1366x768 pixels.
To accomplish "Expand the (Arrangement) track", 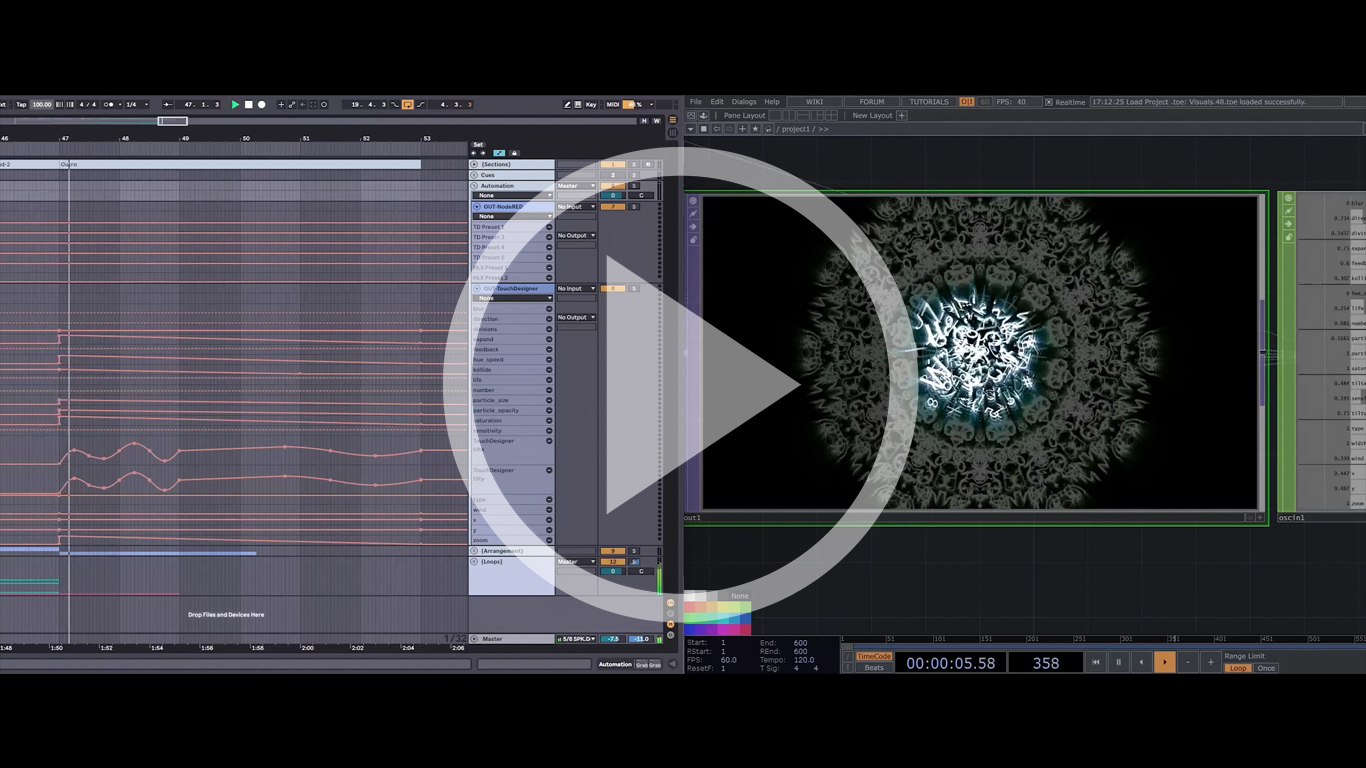I will (475, 551).
